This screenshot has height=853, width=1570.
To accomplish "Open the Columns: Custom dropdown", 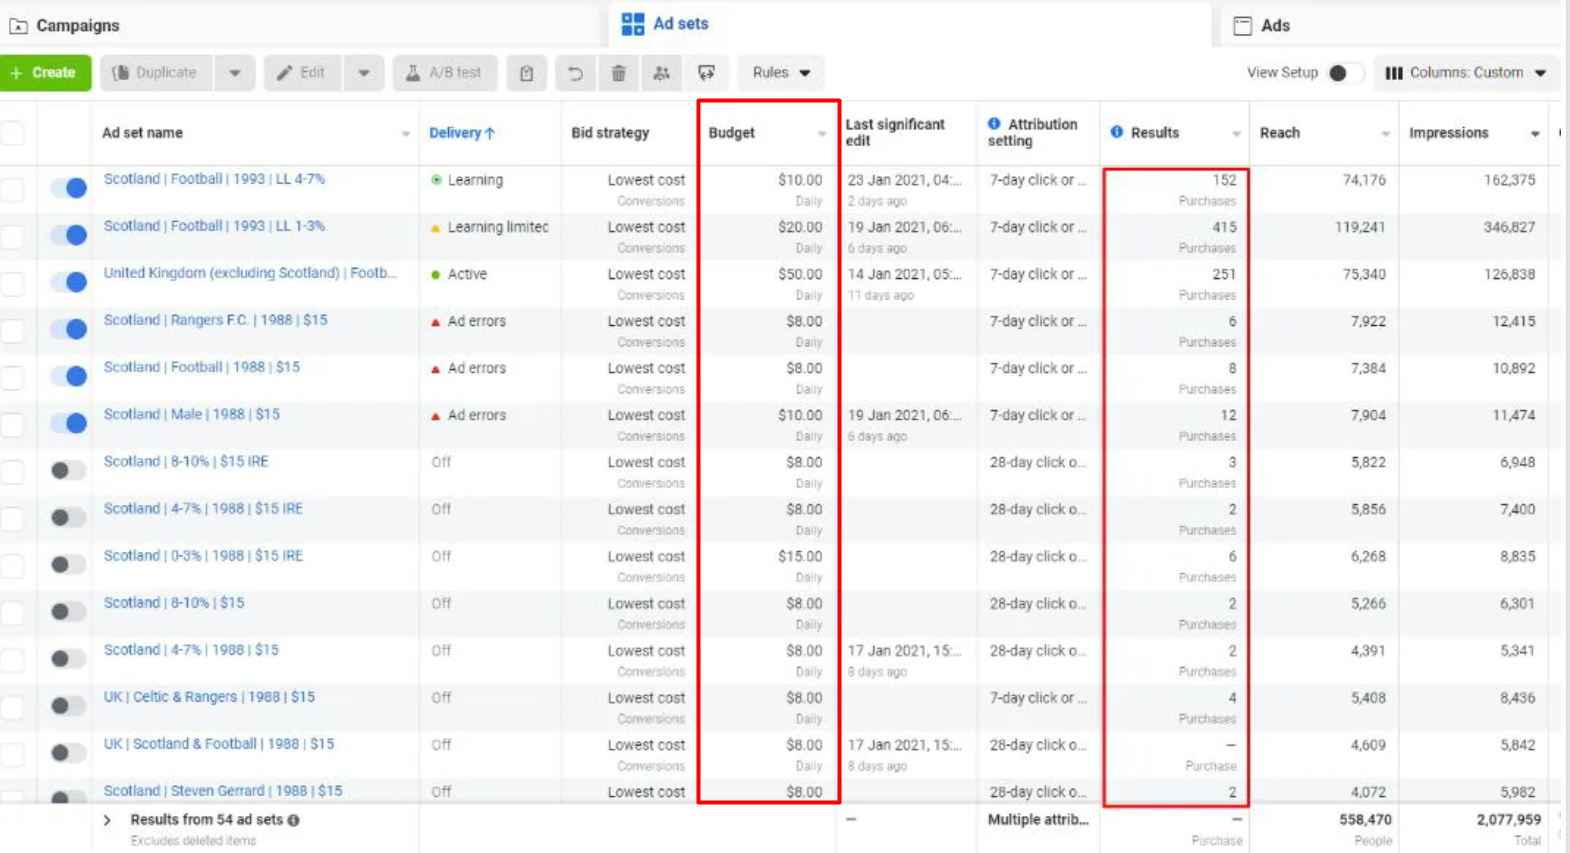I will click(x=1465, y=73).
